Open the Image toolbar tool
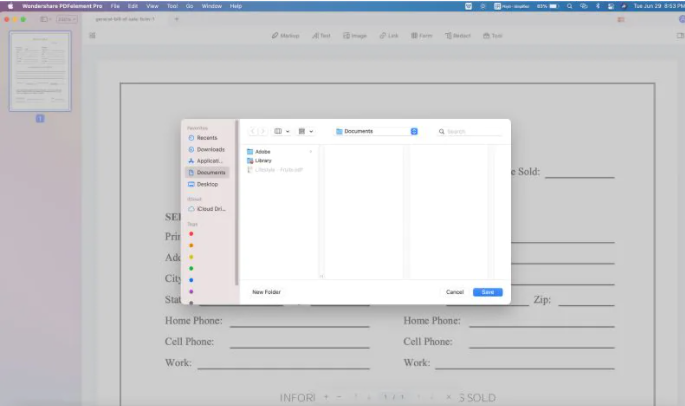 (x=354, y=35)
